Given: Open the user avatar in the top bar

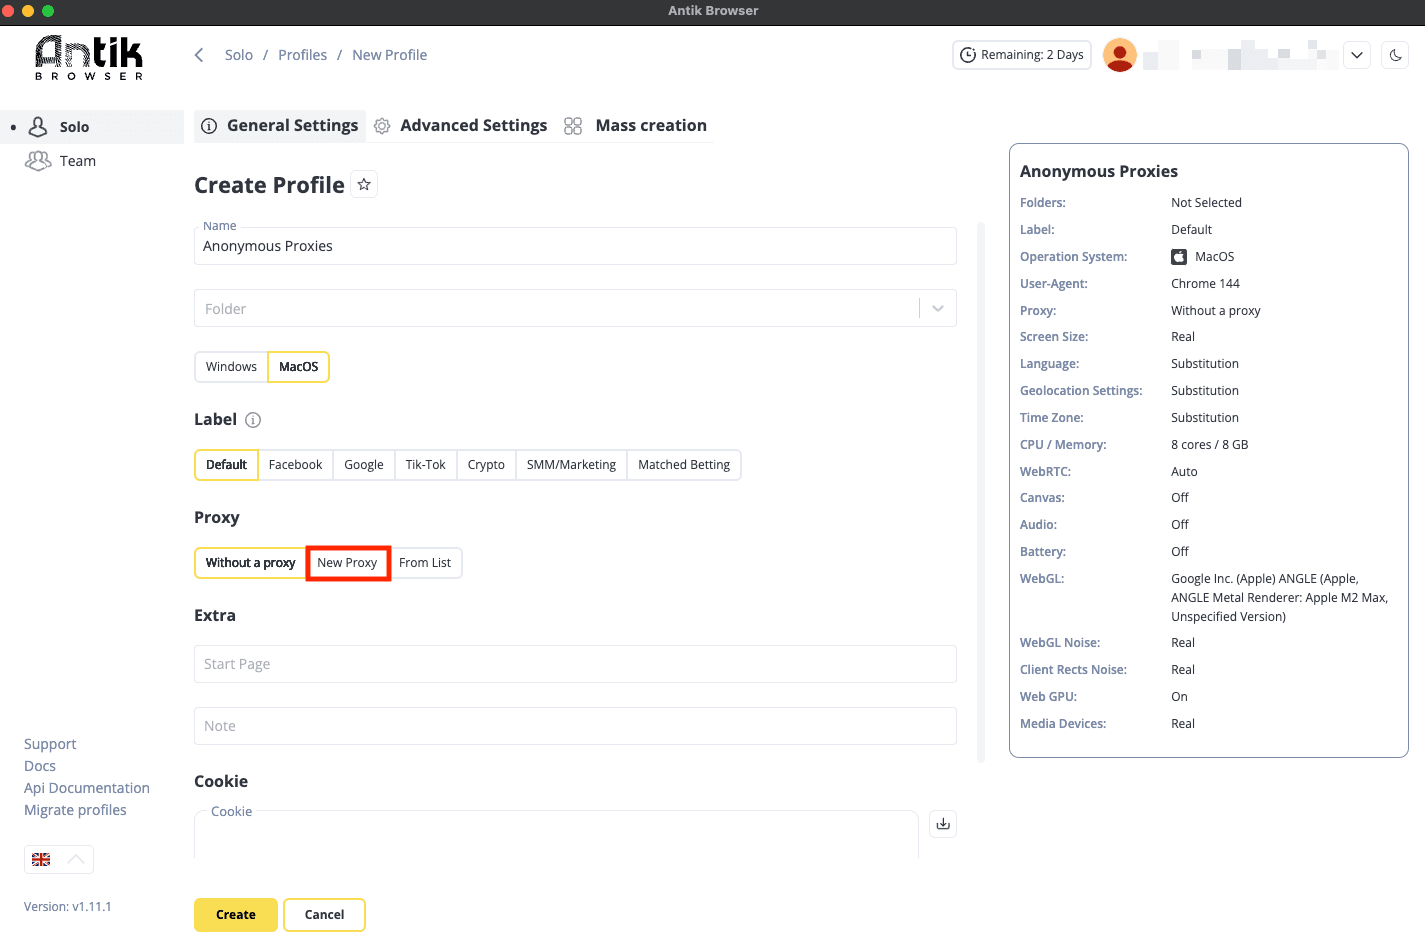Looking at the screenshot, I should [1119, 55].
